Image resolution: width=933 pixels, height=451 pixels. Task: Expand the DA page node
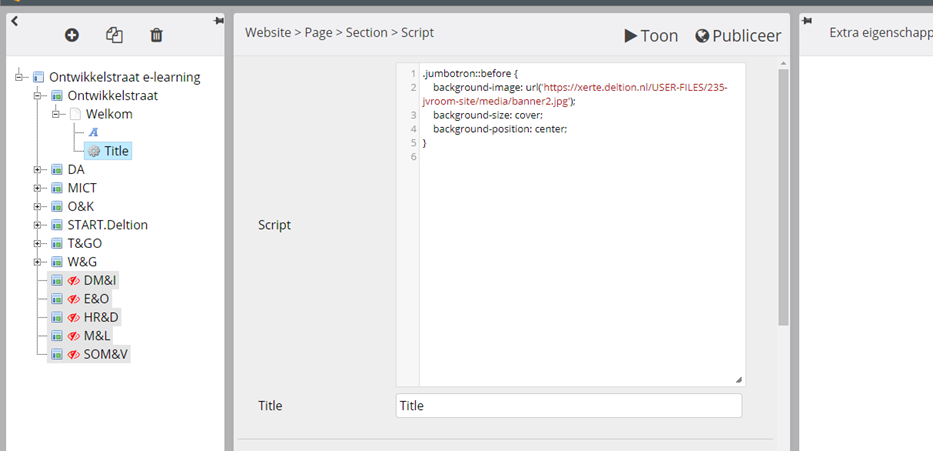tap(37, 170)
